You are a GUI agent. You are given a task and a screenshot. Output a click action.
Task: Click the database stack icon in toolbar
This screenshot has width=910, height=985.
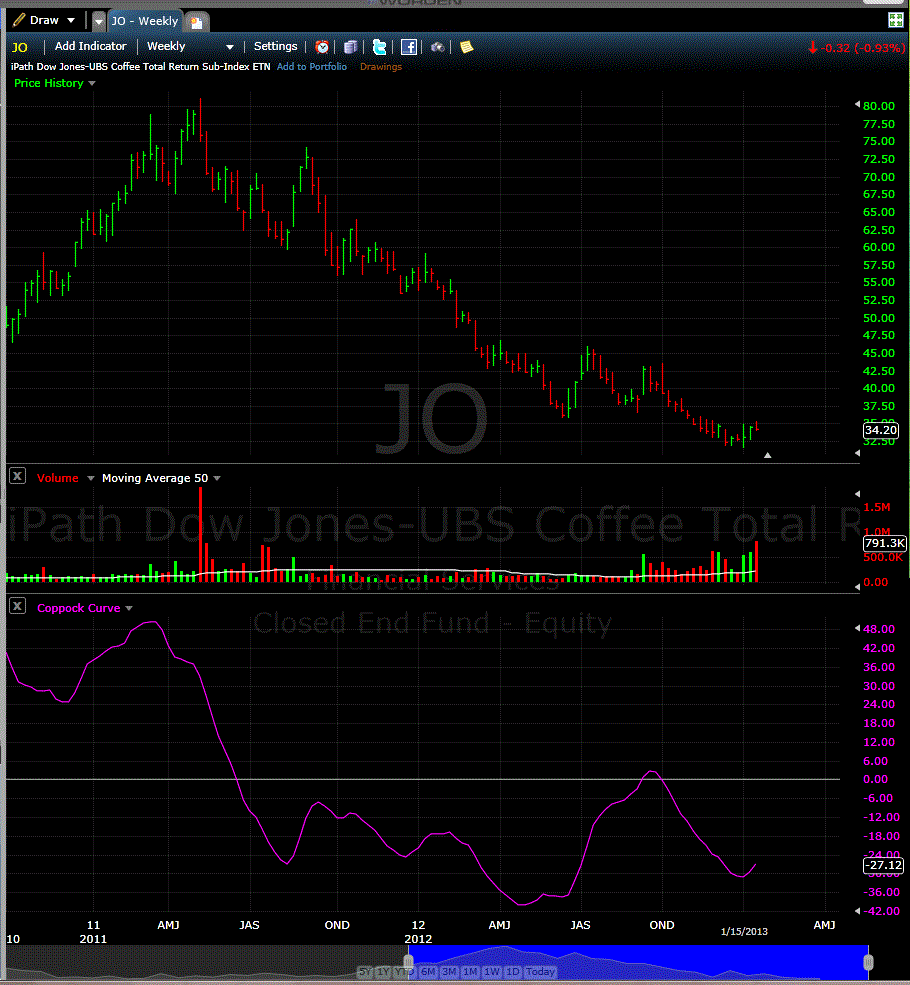[351, 47]
